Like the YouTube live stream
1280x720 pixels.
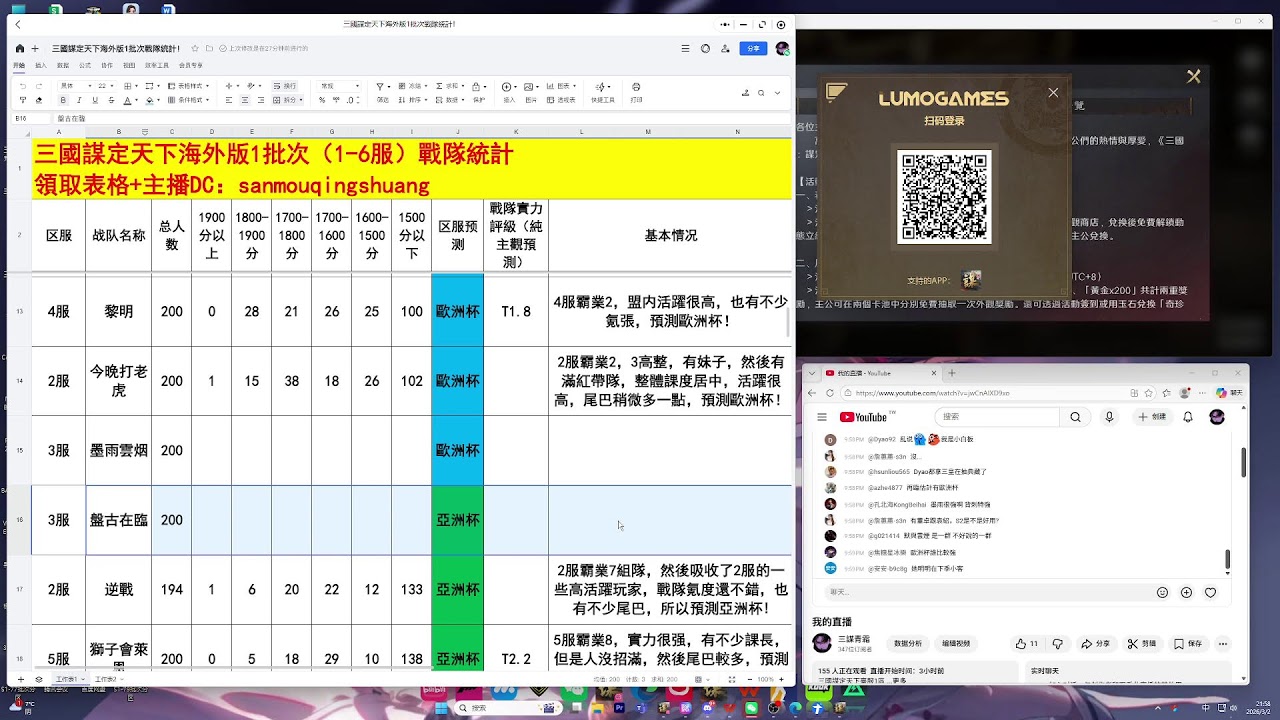[1025, 644]
